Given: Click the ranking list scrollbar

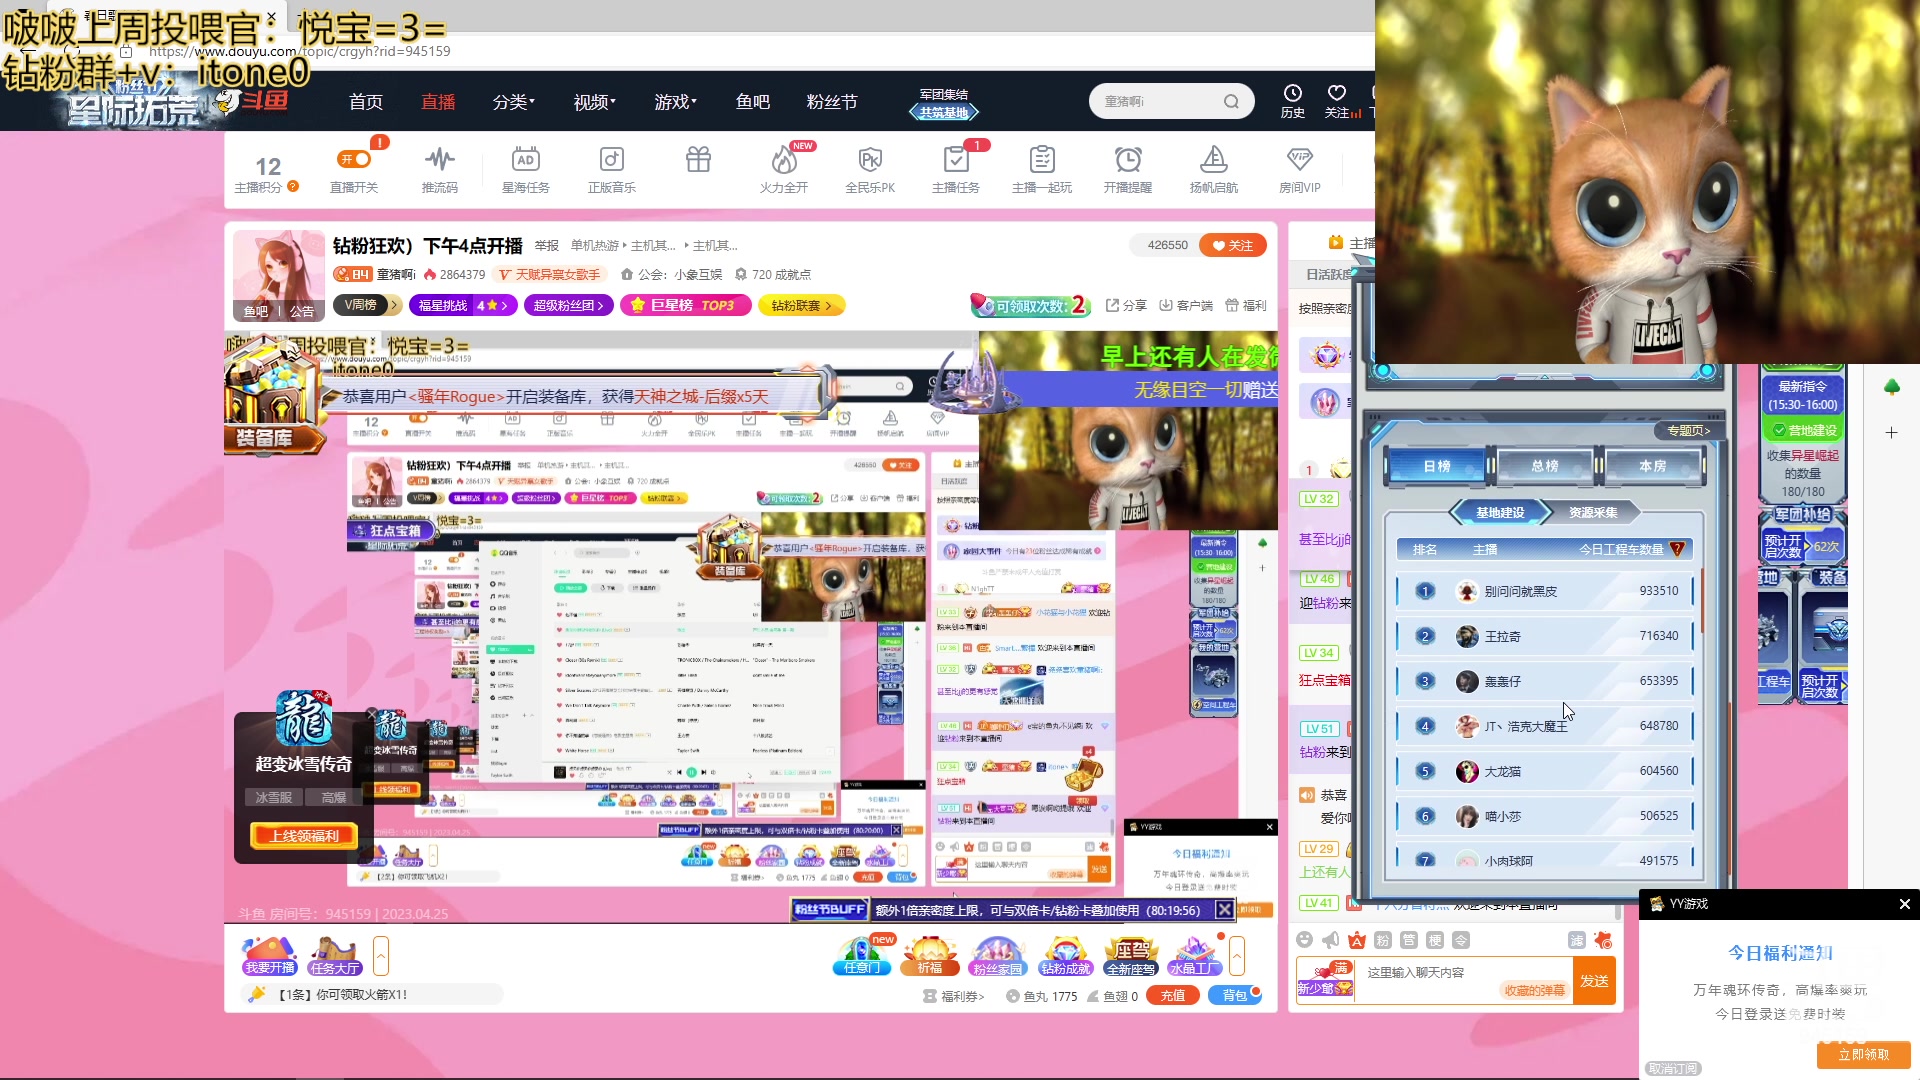Looking at the screenshot, I should click(x=1702, y=600).
